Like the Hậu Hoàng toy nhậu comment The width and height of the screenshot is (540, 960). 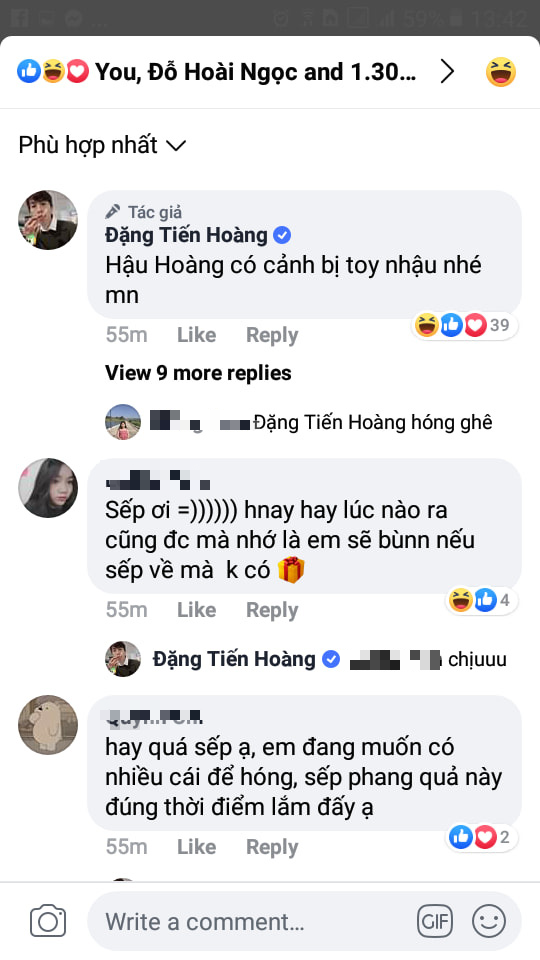197,335
